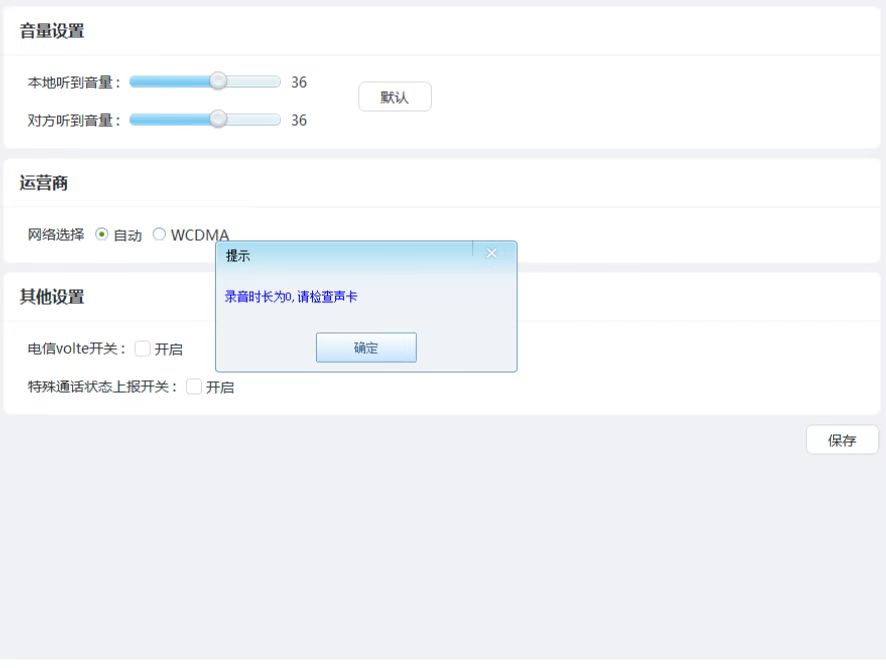Click the 确定 button in the dialog
886x668 pixels.
pyautogui.click(x=366, y=348)
